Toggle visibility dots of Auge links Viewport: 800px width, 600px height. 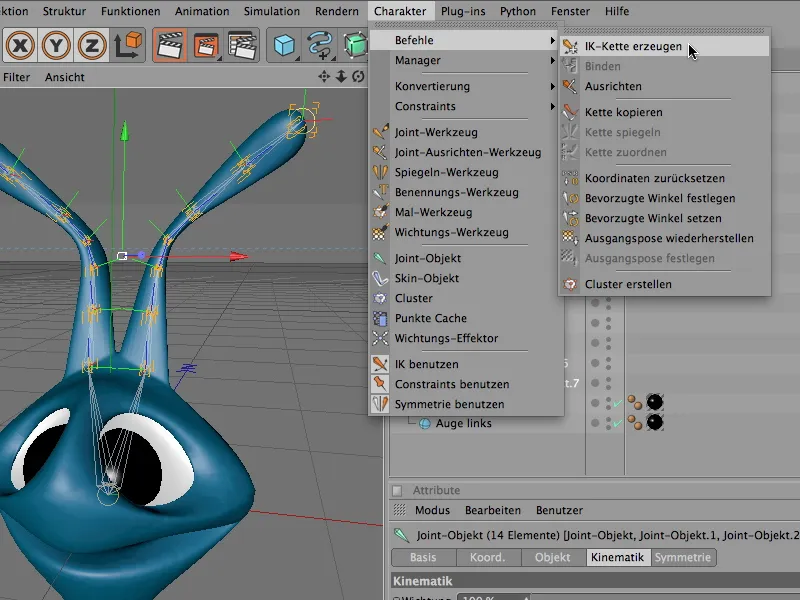click(x=608, y=423)
